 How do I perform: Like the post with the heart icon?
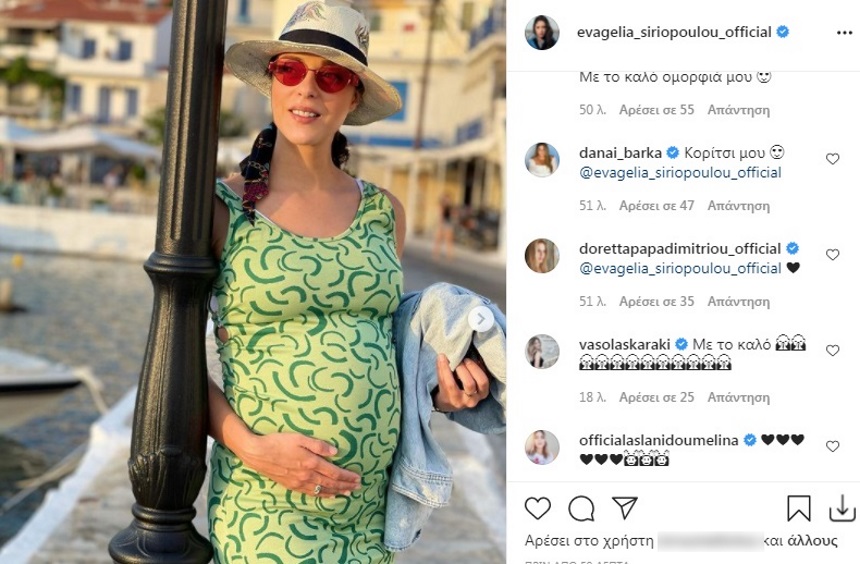538,508
